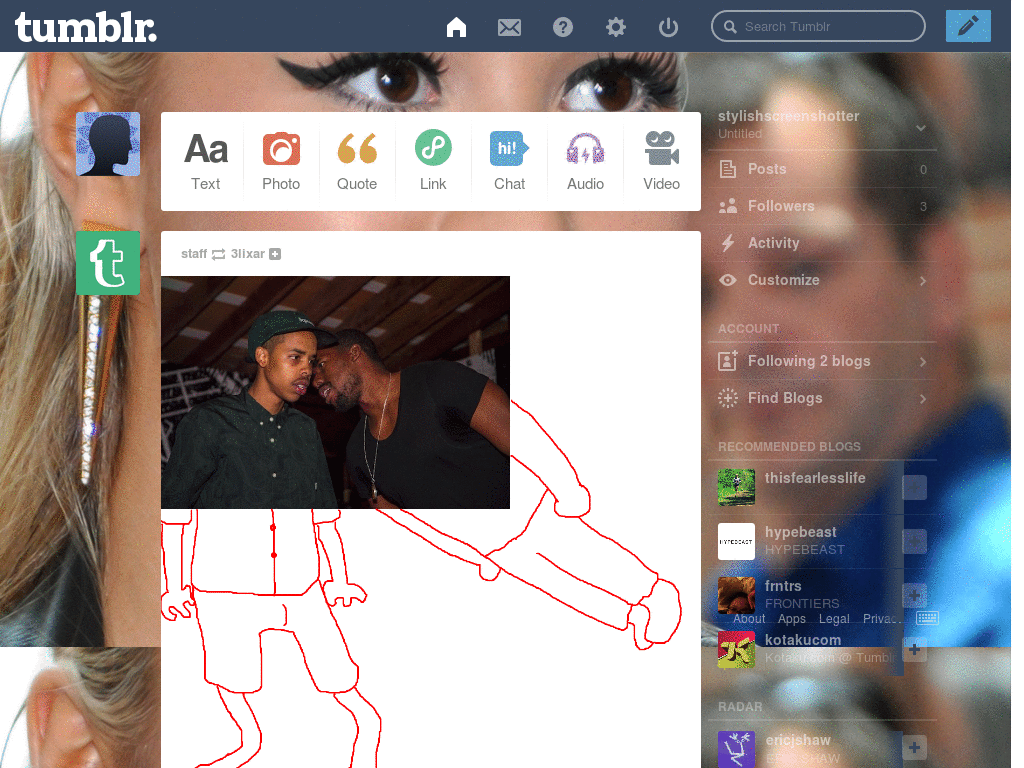Open the reblogged photo of two men
This screenshot has height=768, width=1024.
[x=335, y=392]
